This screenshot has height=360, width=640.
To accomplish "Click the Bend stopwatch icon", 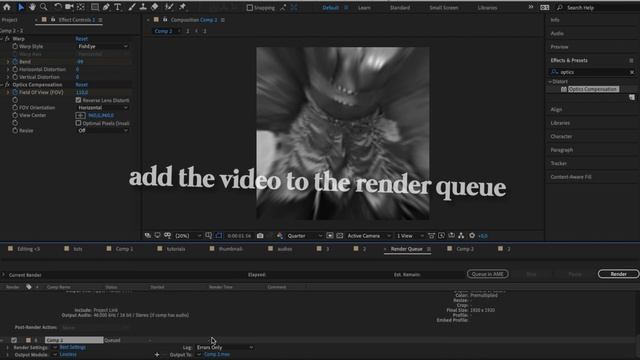I will pos(15,62).
